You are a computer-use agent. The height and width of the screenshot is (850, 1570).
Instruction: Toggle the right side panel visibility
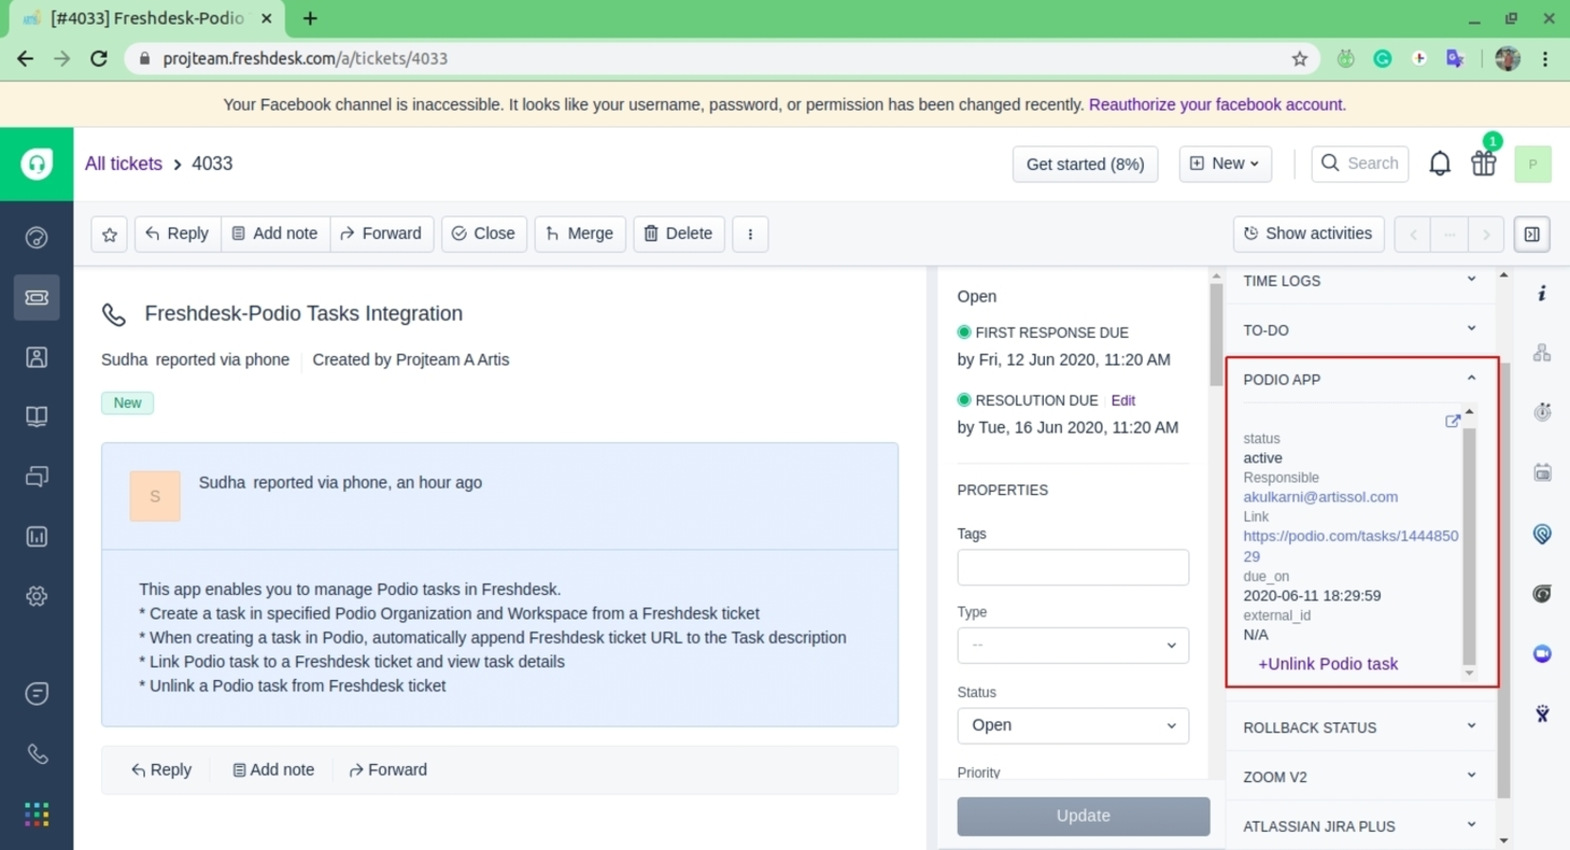[1531, 234]
